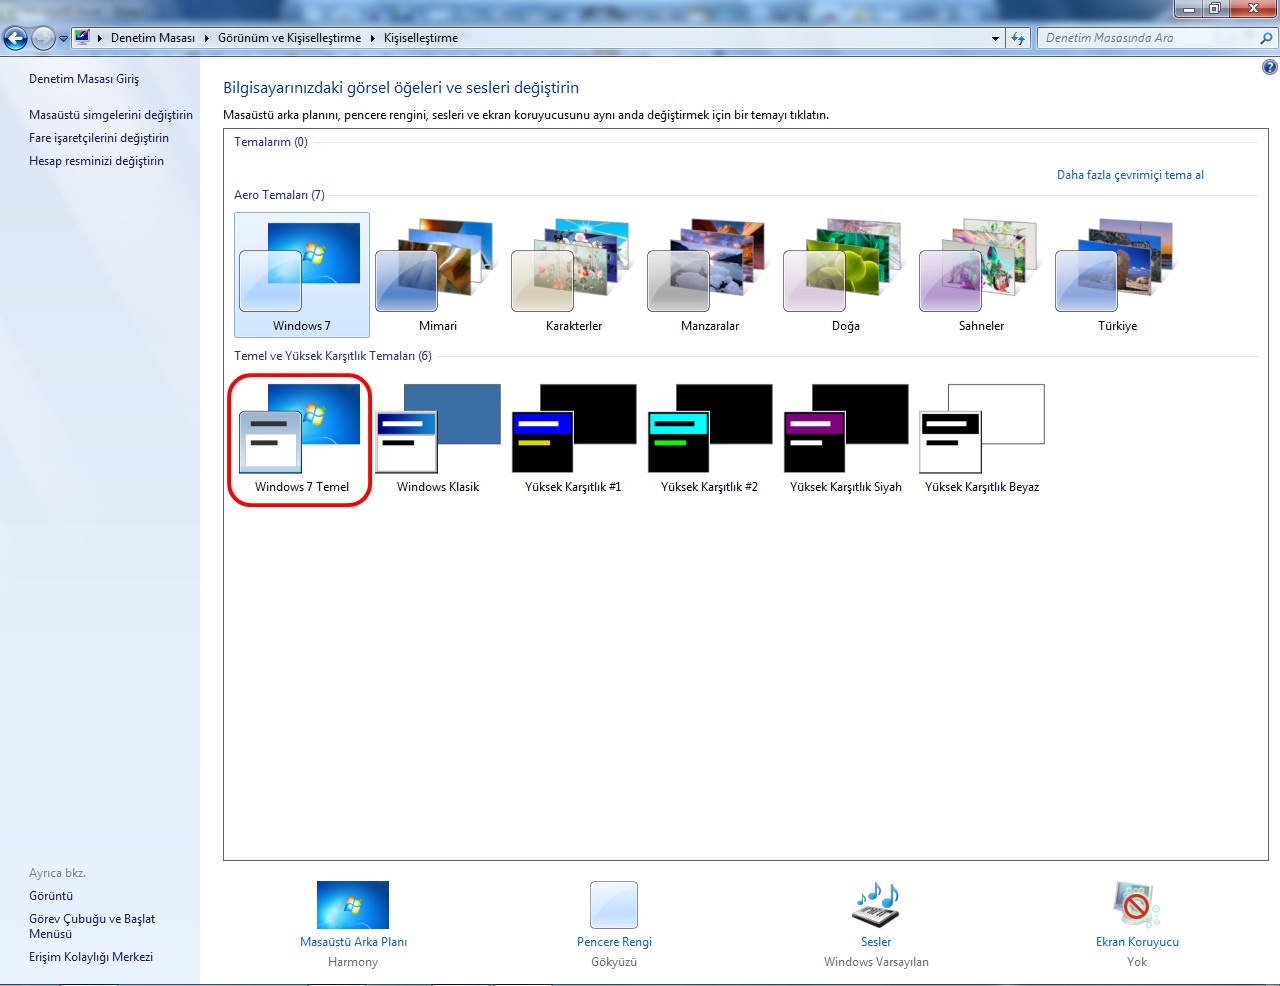
Task: Open Masaüstü Arka Planı settings
Action: point(353,915)
